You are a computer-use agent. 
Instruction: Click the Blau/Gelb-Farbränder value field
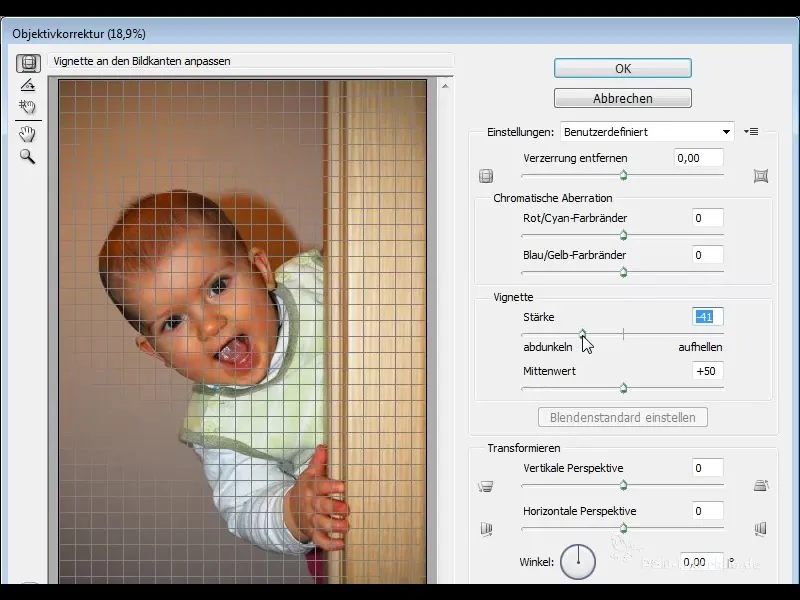[708, 255]
